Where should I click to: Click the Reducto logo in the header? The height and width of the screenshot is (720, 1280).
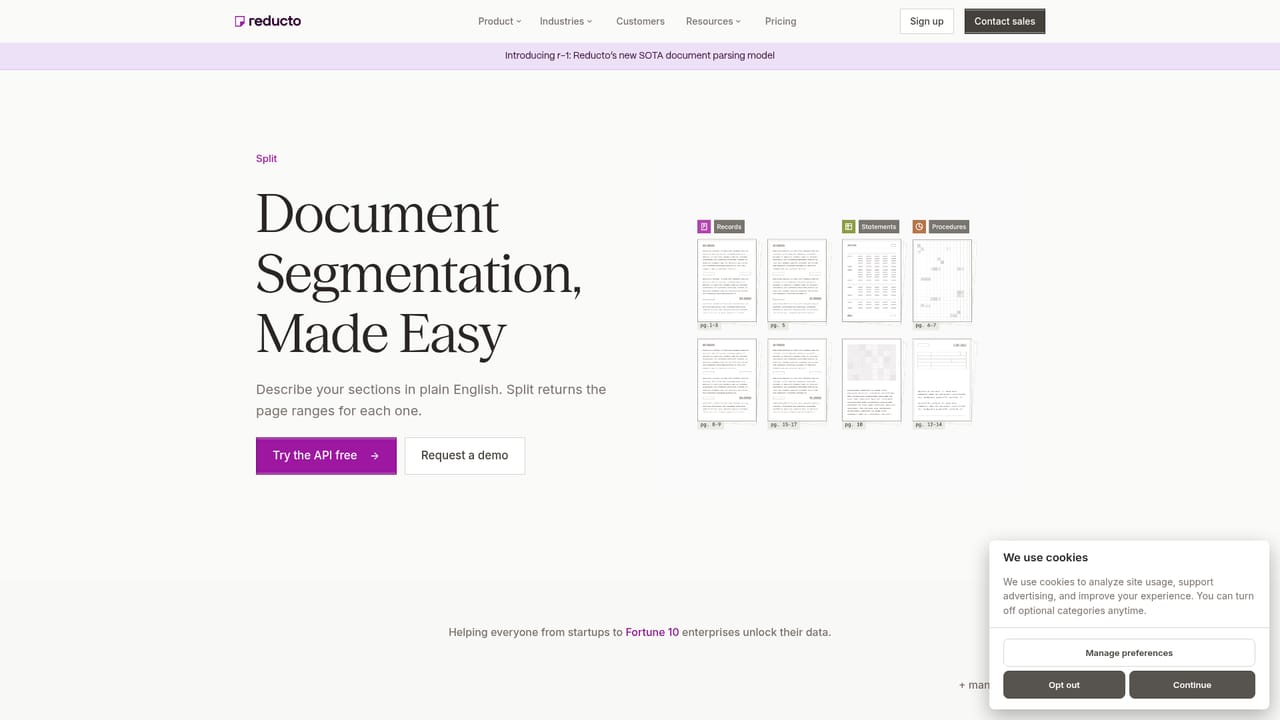click(x=267, y=21)
